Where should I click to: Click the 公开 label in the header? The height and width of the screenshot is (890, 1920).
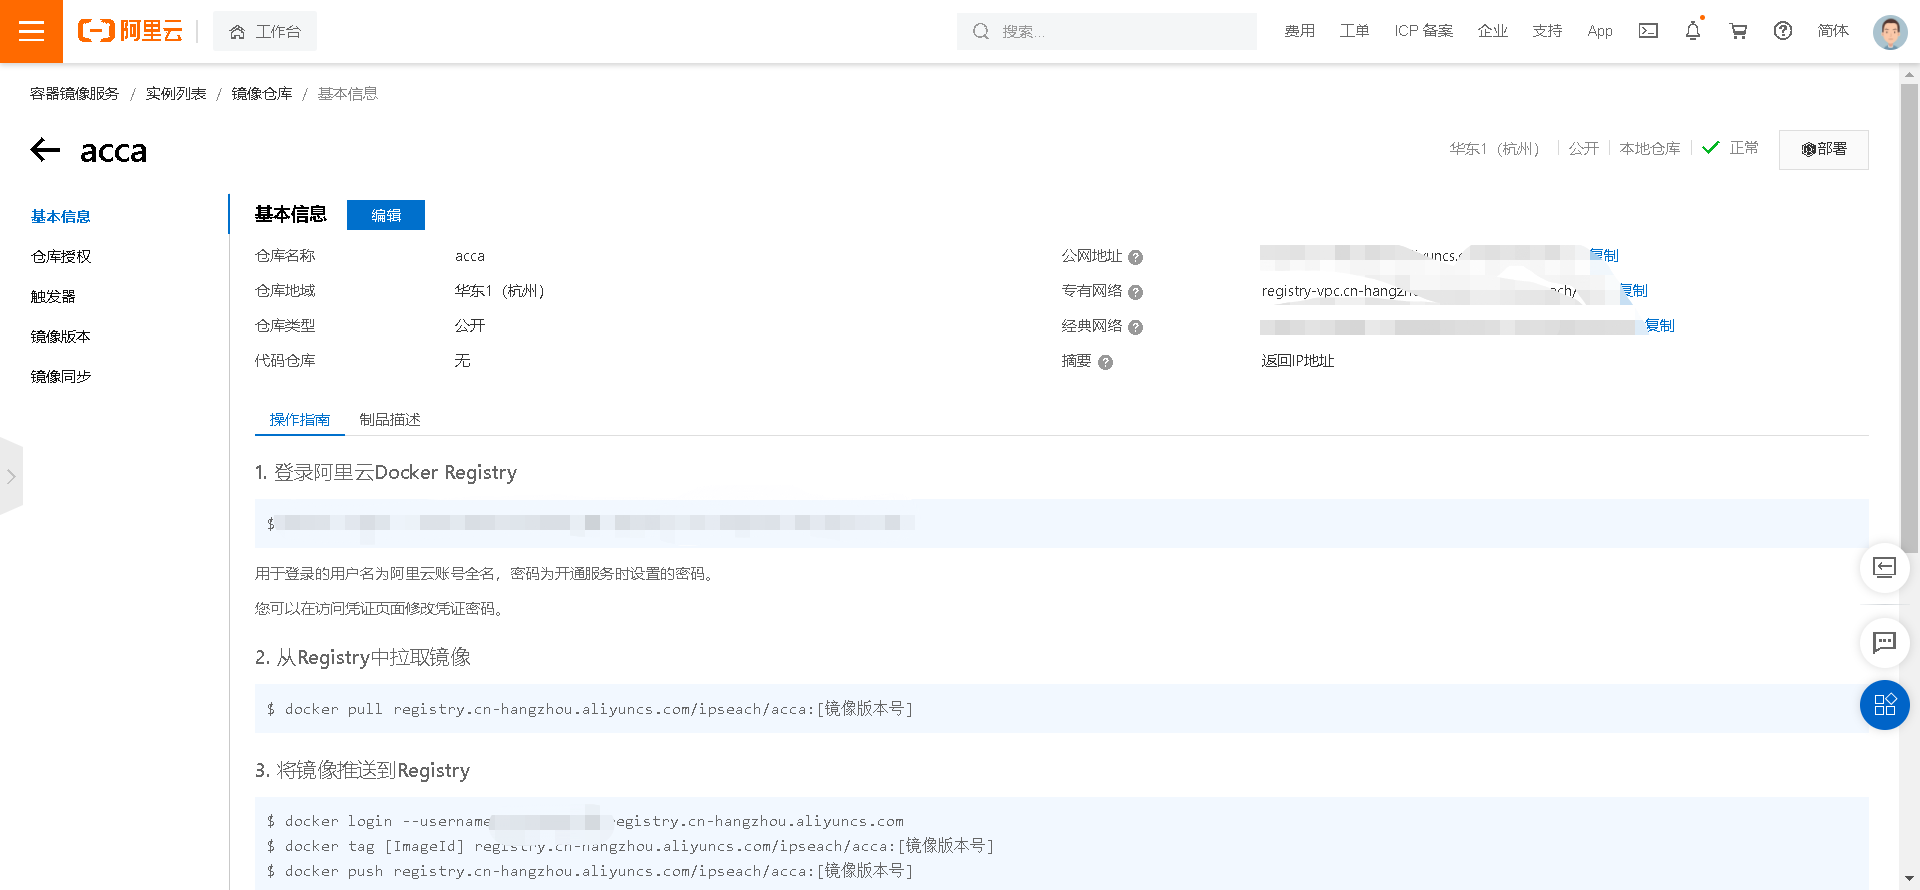tap(1583, 149)
